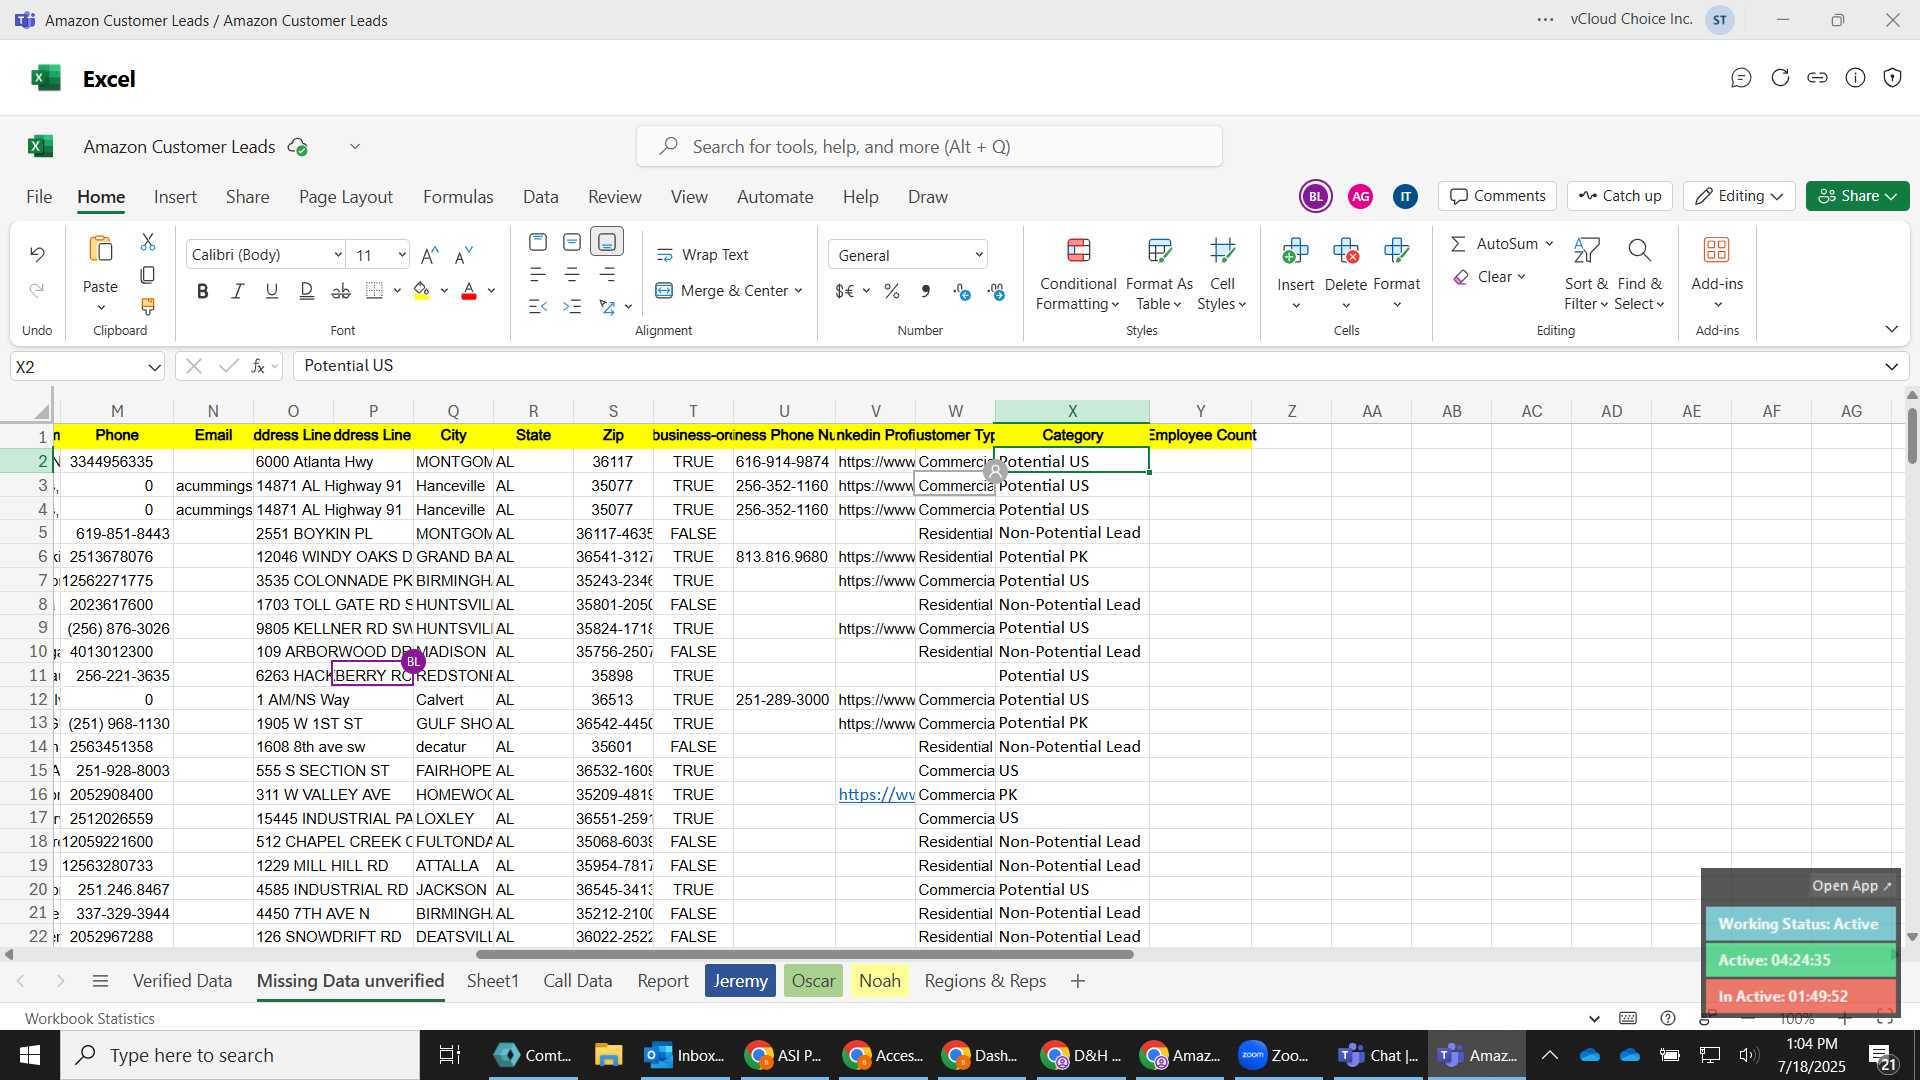The width and height of the screenshot is (1920, 1080).
Task: Toggle Wrap Text
Action: (702, 255)
